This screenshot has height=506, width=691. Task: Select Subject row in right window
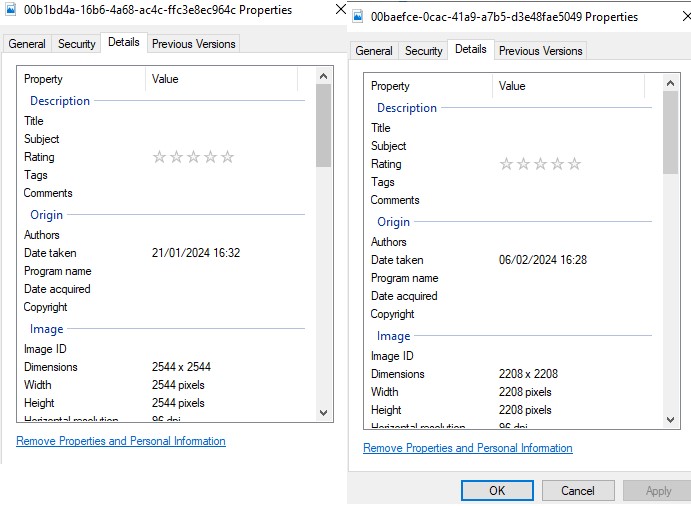[x=511, y=146]
